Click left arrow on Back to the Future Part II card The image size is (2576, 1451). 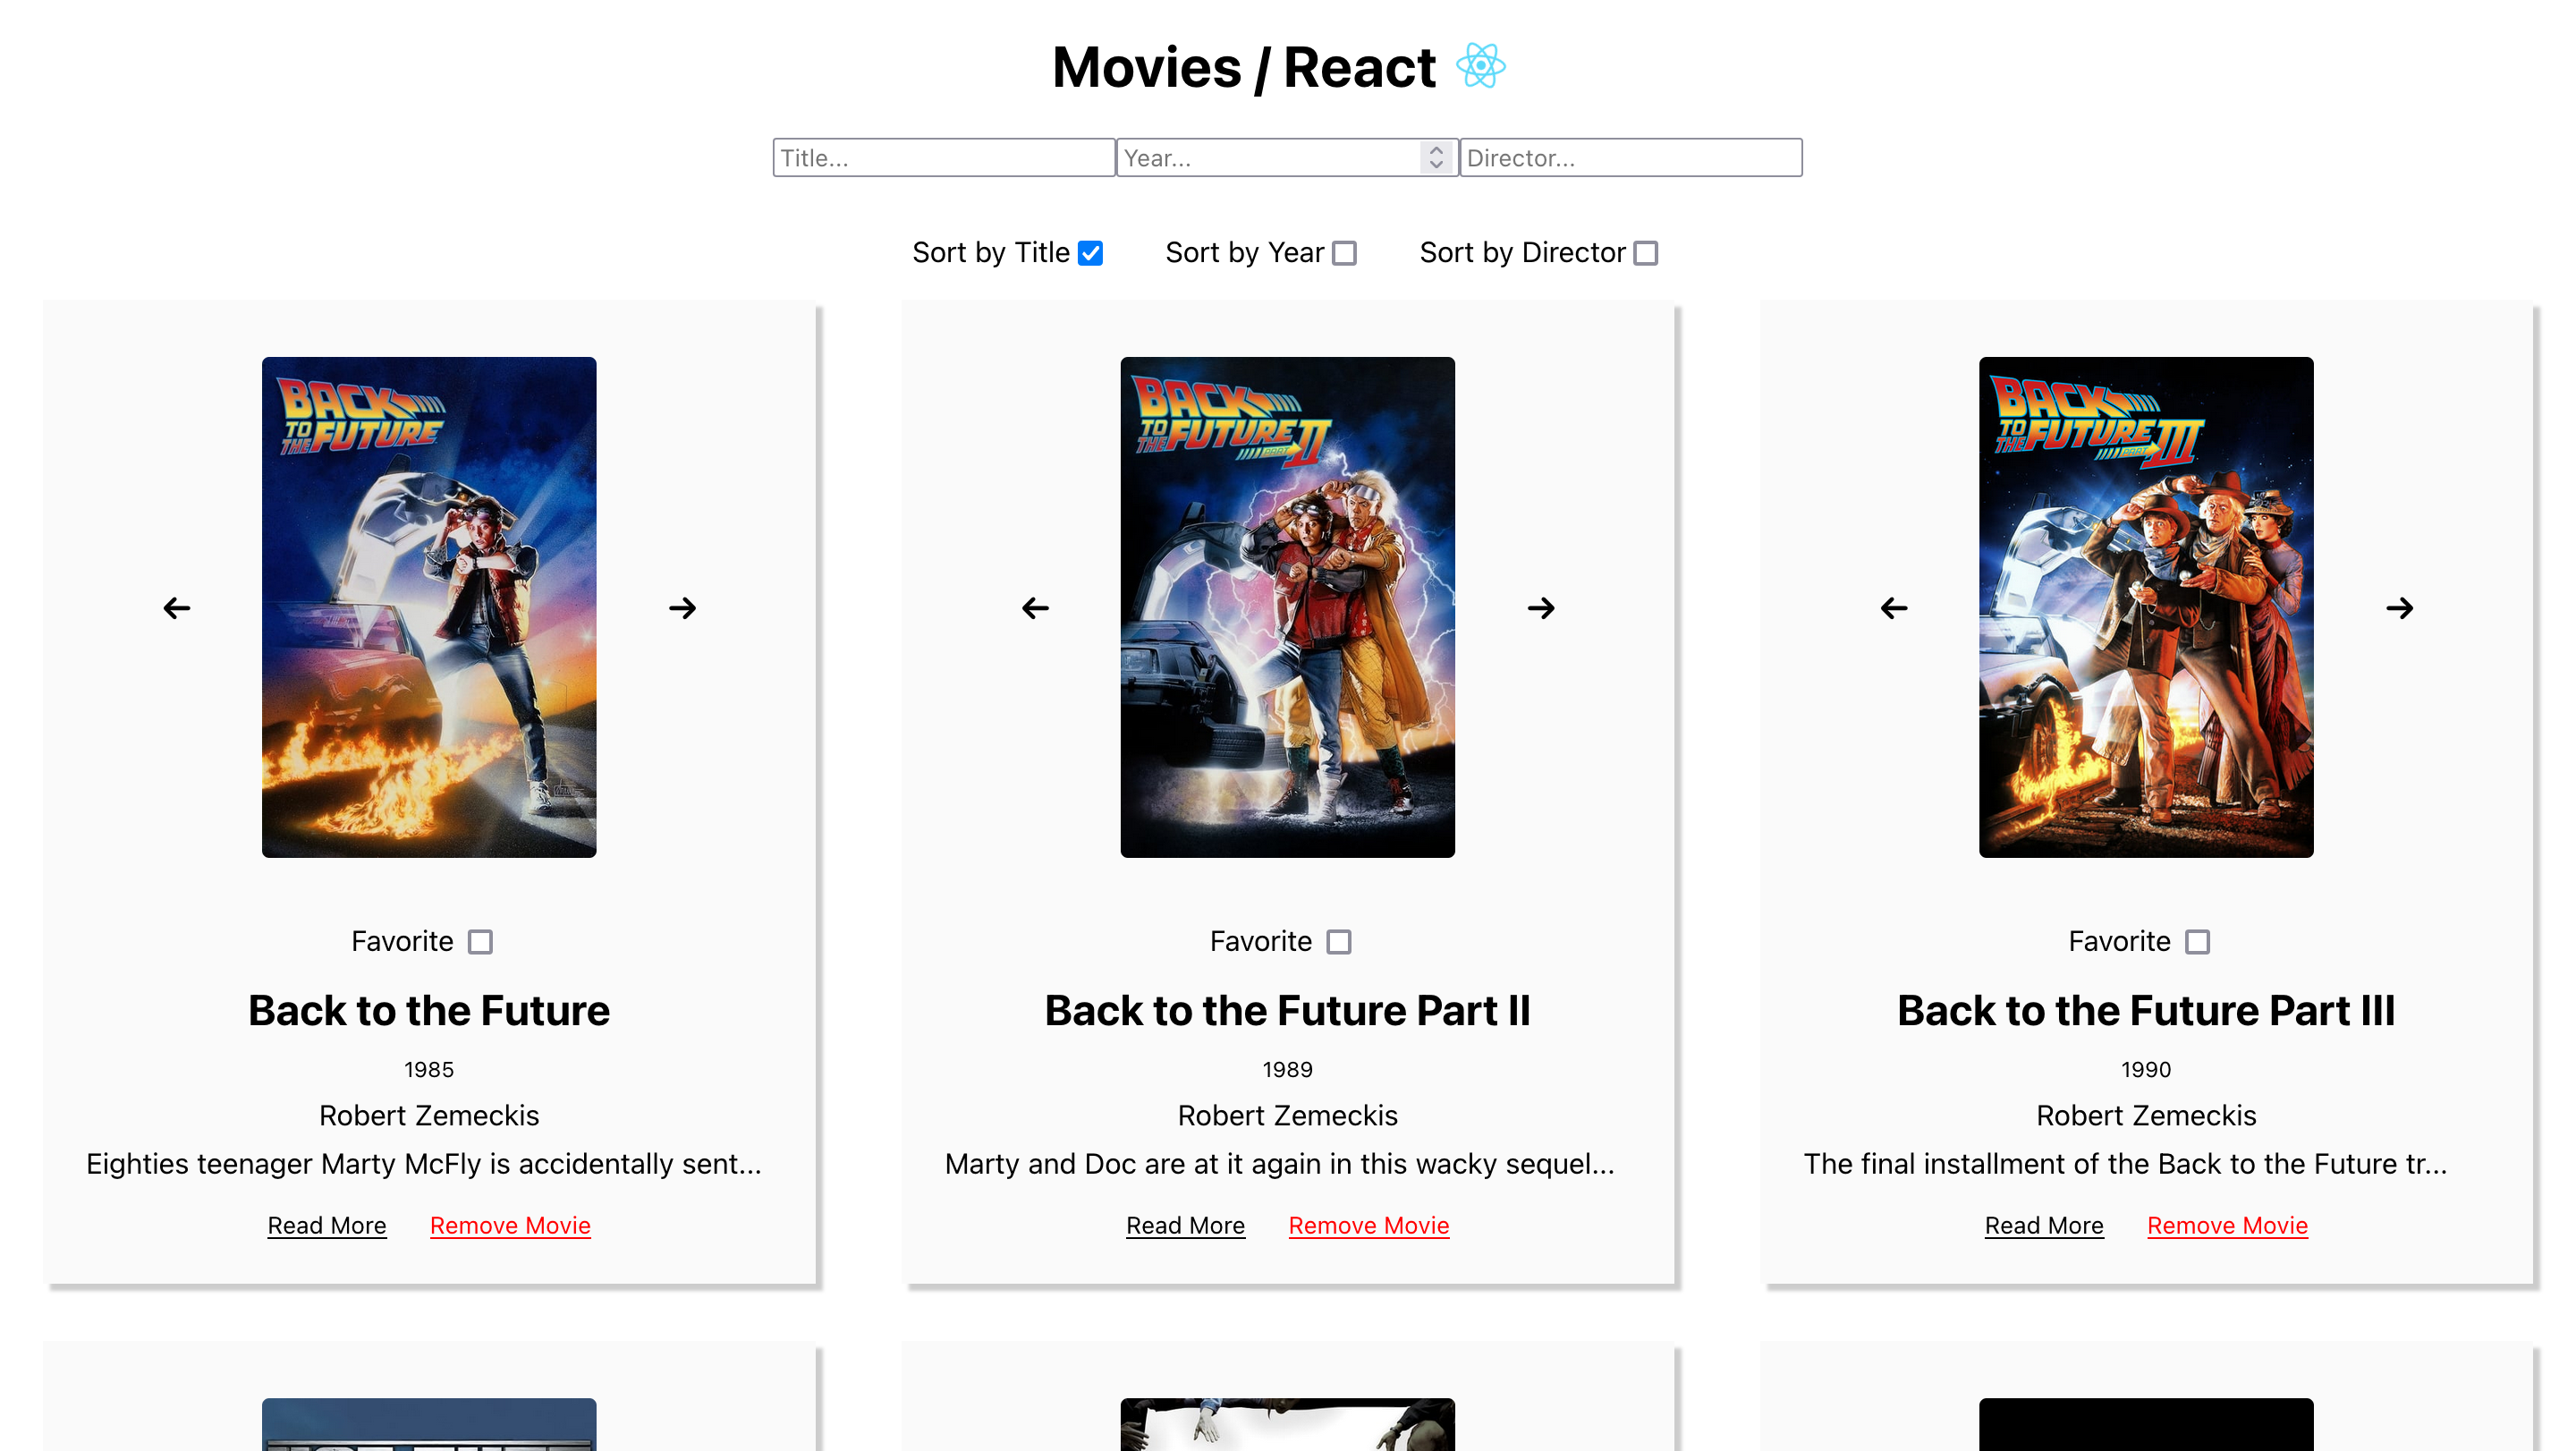tap(1035, 608)
